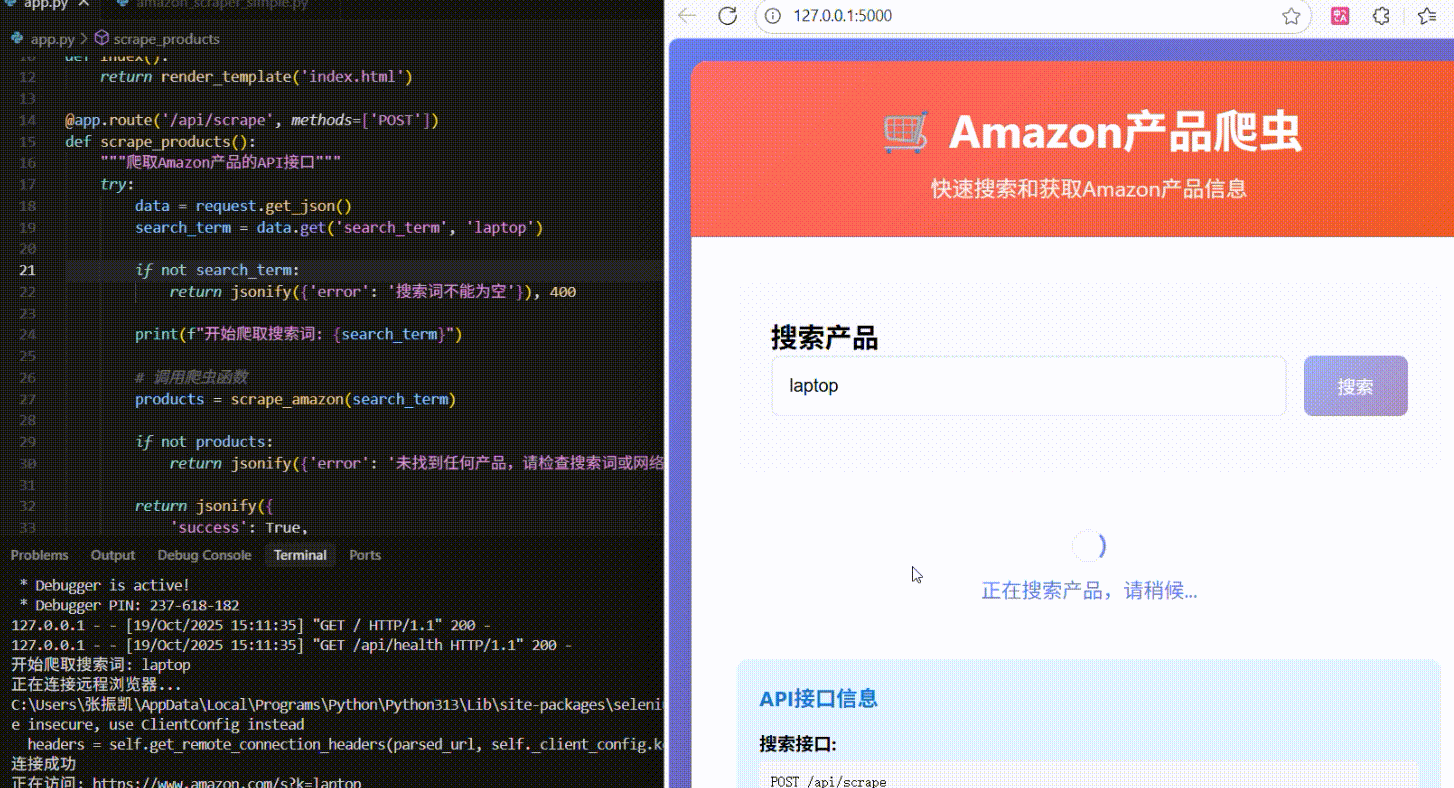Focus the product search field containing laptop
This screenshot has height=788, width=1454.
(1028, 386)
